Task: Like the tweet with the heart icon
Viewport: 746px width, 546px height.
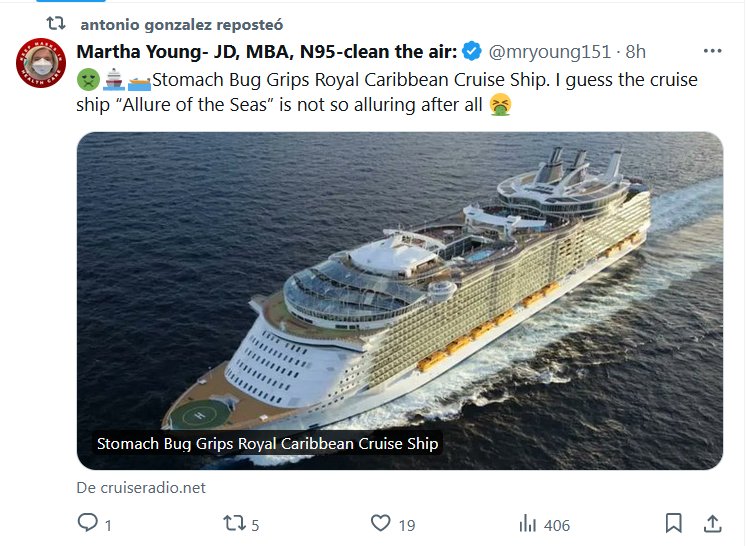Action: tap(380, 522)
